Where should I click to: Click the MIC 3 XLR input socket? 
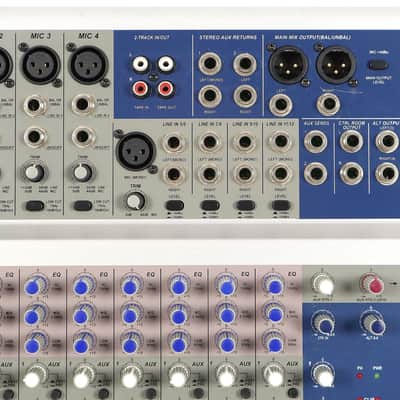pyautogui.click(x=40, y=65)
